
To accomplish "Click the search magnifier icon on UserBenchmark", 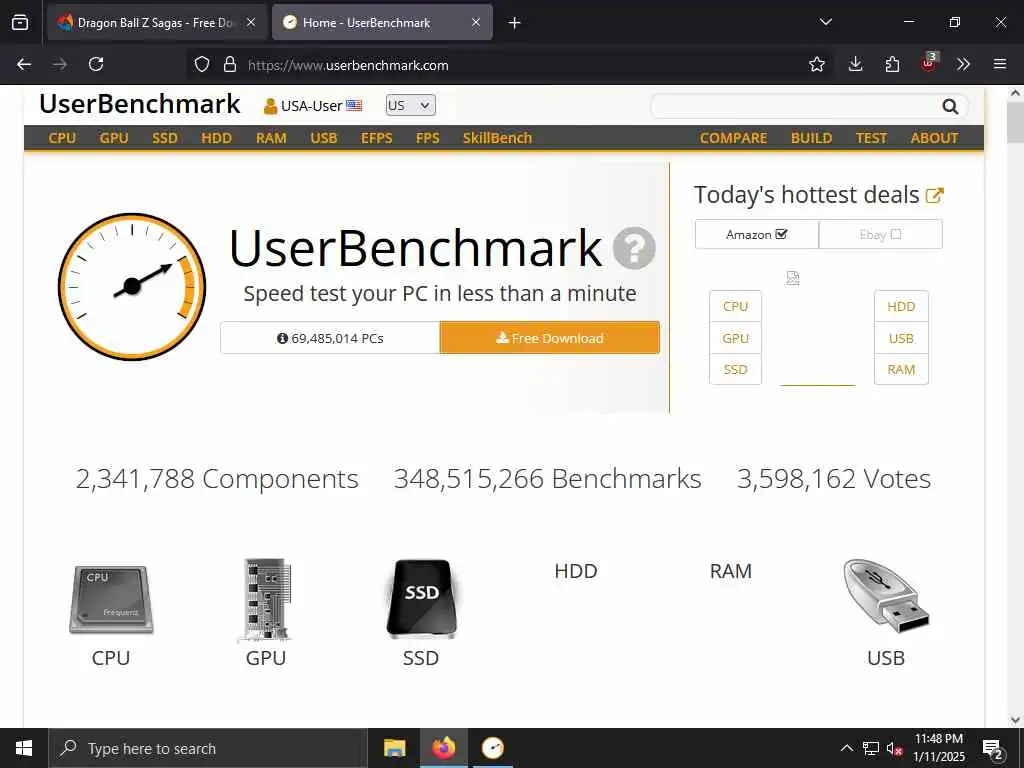I will coord(950,106).
